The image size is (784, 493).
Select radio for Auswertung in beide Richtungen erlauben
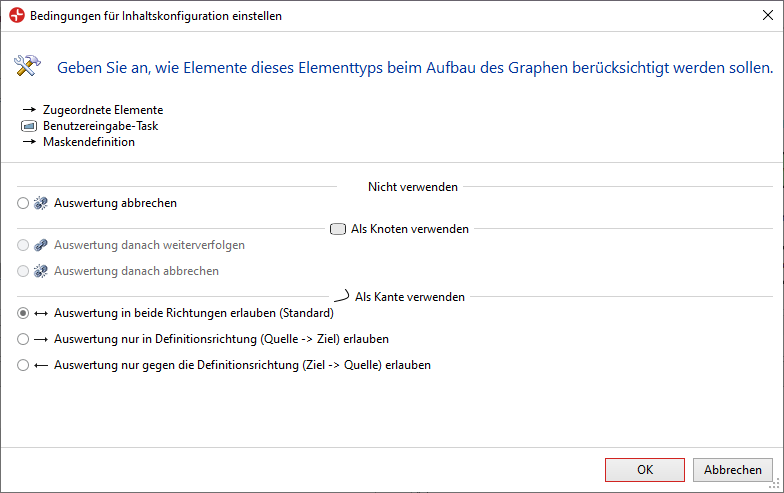point(23,313)
